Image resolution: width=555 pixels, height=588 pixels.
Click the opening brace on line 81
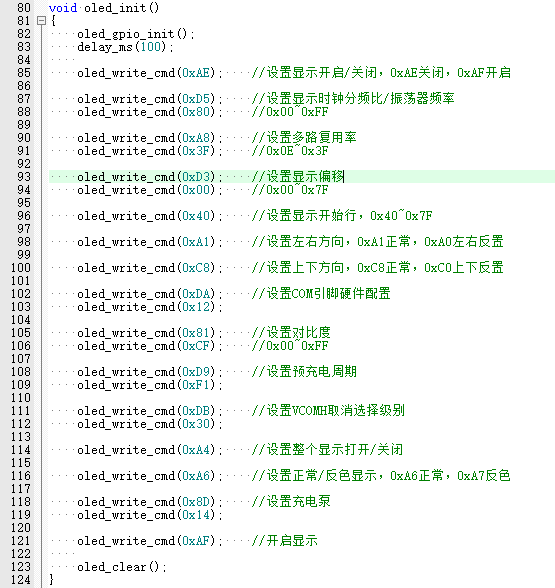click(53, 21)
